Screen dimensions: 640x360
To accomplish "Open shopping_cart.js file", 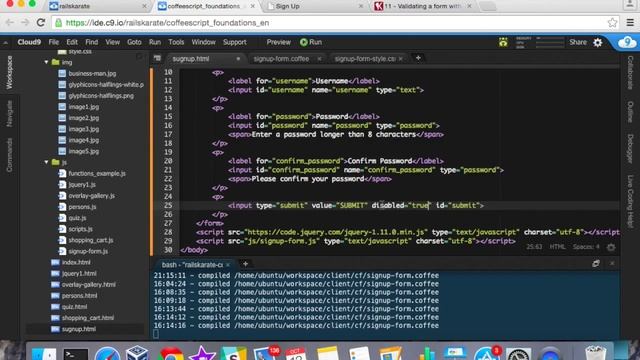I will click(x=91, y=240).
